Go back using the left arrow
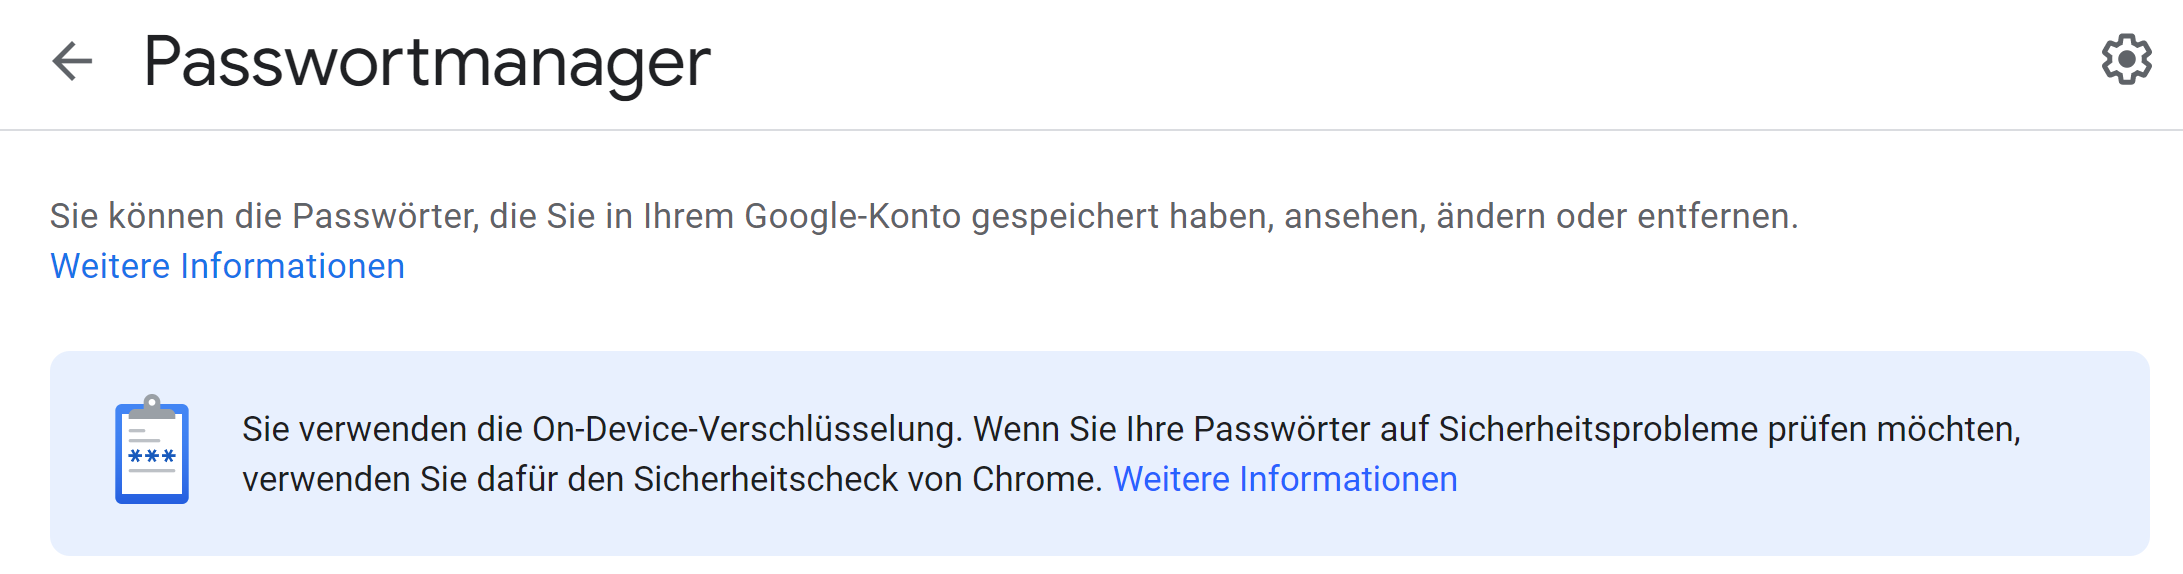Image resolution: width=2183 pixels, height=574 pixels. (72, 61)
